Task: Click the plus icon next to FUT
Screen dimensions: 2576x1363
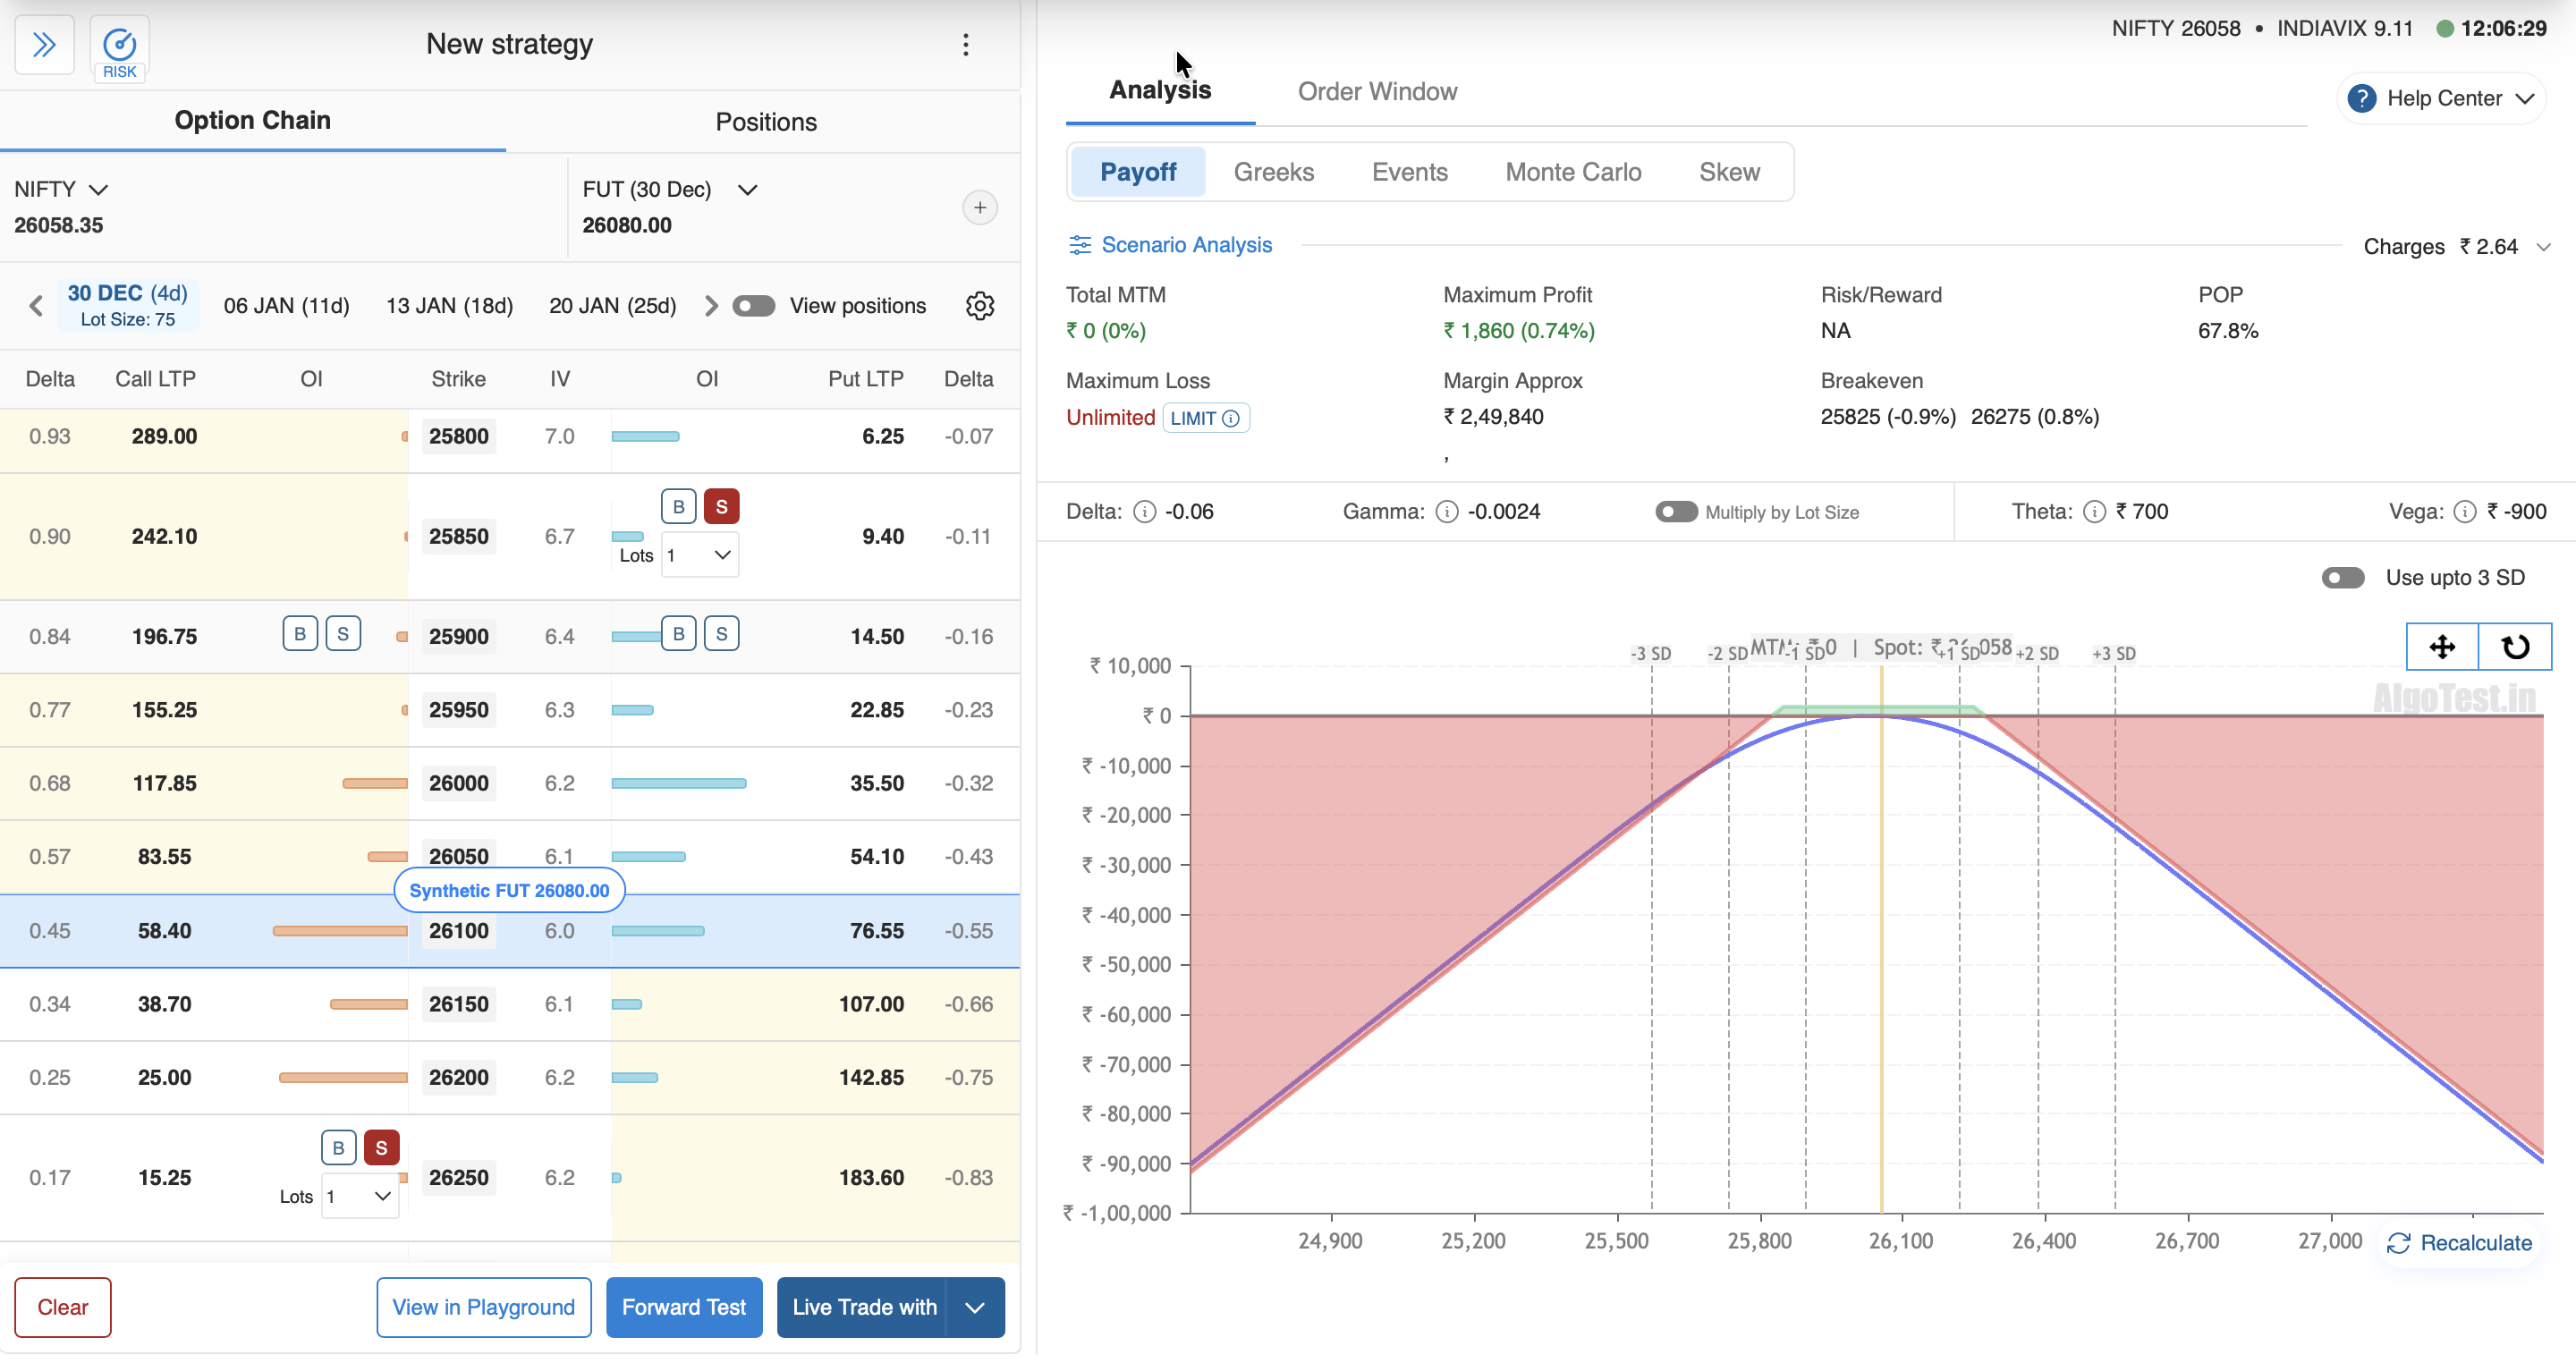Action: tap(979, 208)
